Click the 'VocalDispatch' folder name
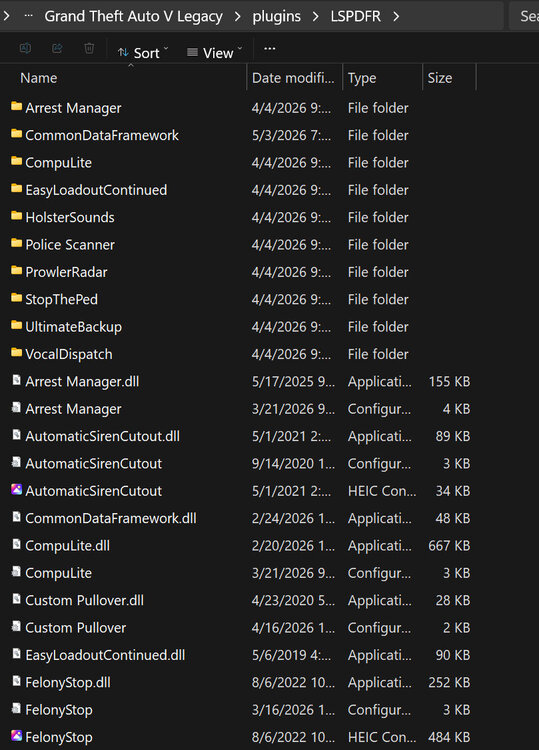Image resolution: width=539 pixels, height=750 pixels. click(69, 354)
